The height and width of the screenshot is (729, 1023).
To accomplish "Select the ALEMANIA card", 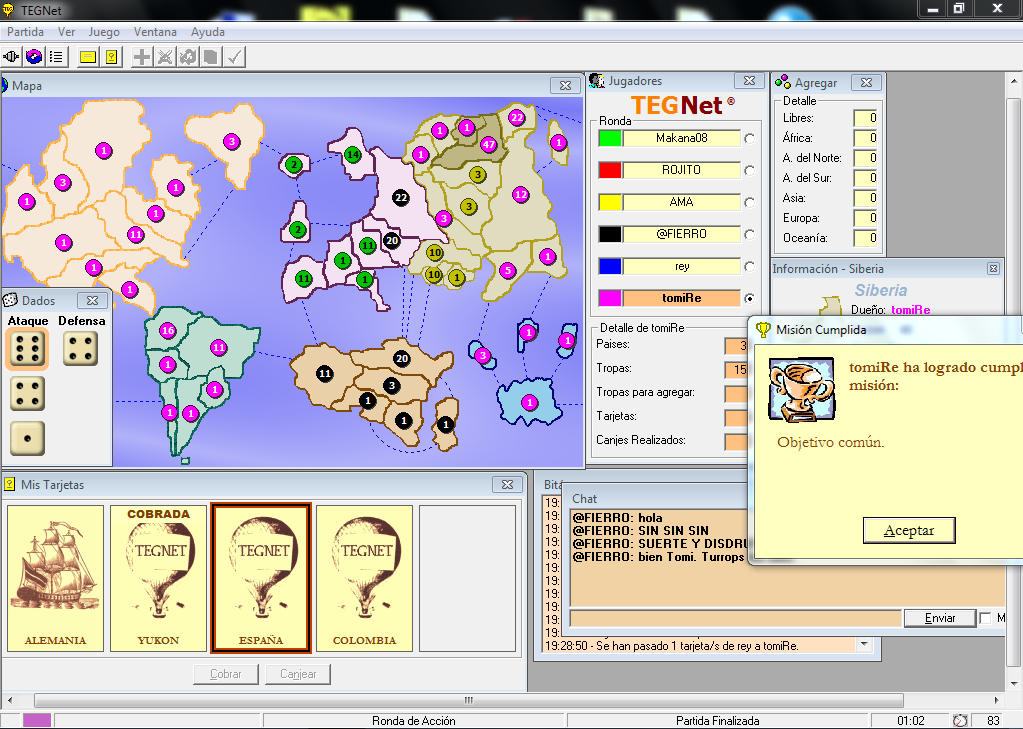I will (x=55, y=578).
